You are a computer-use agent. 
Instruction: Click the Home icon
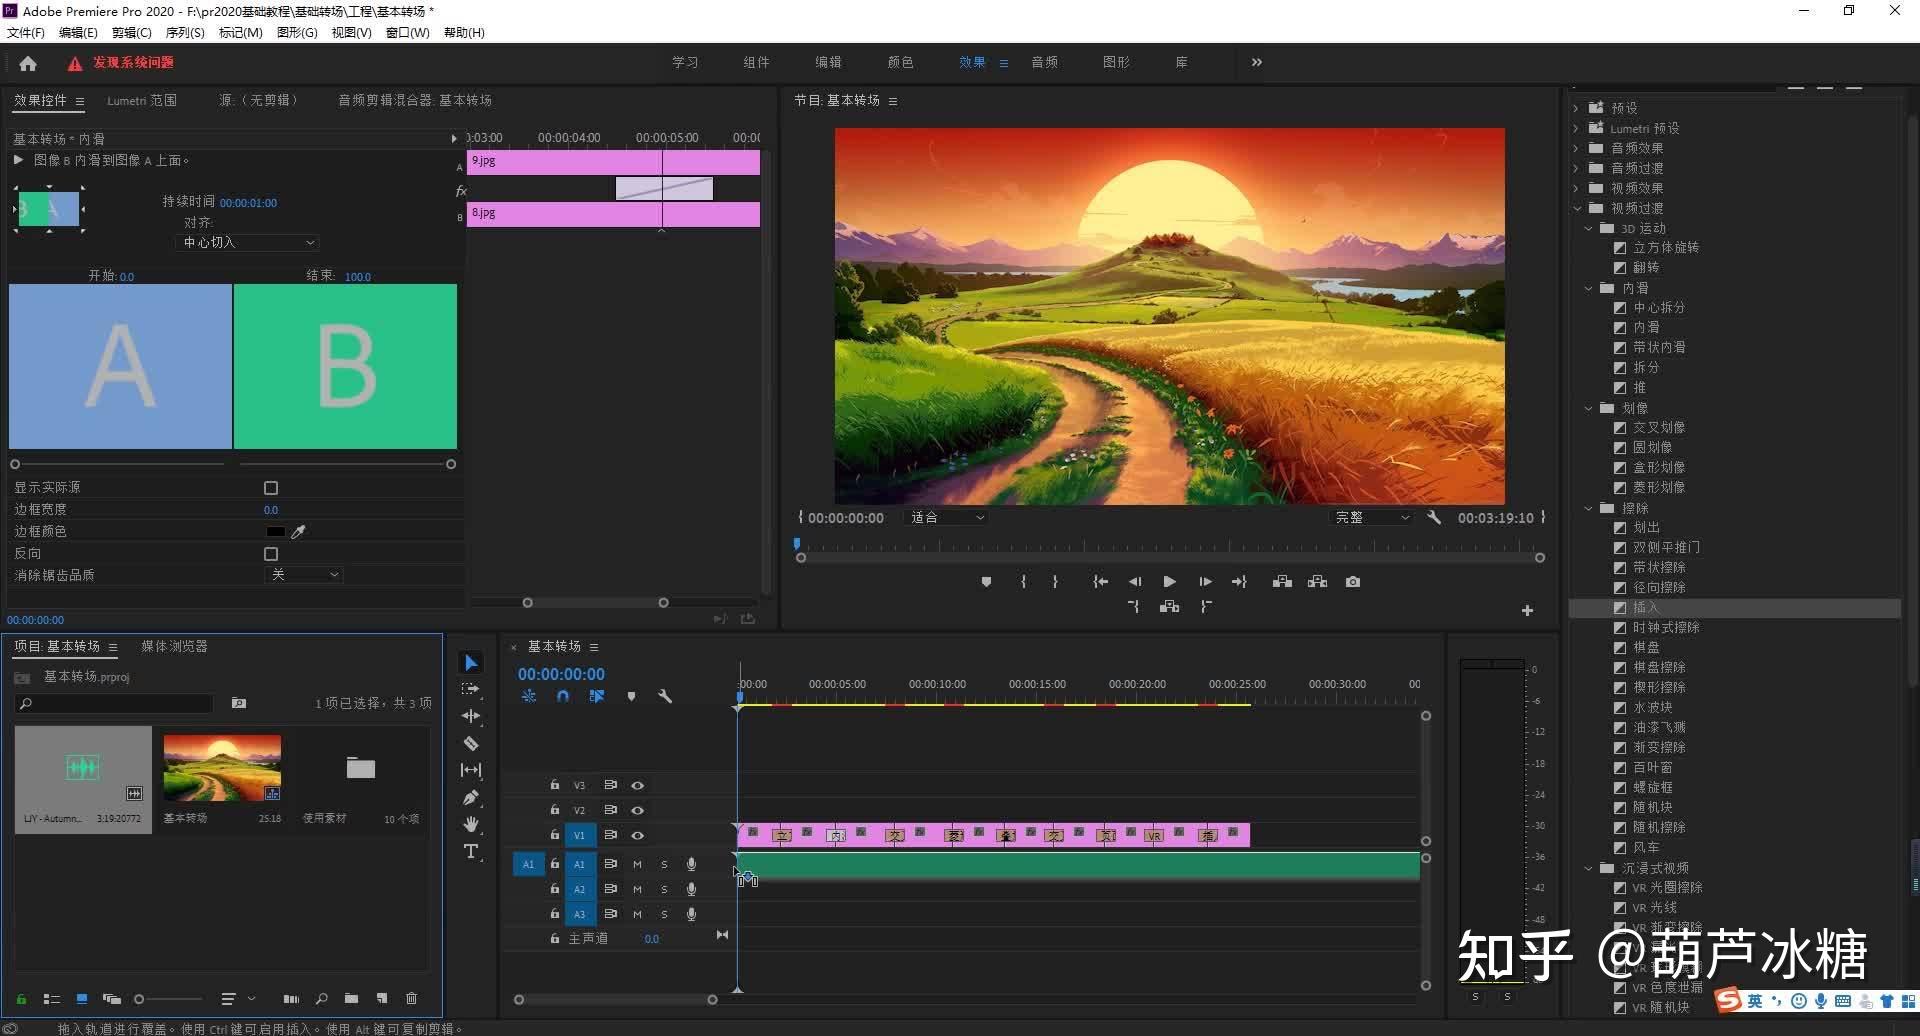click(28, 63)
